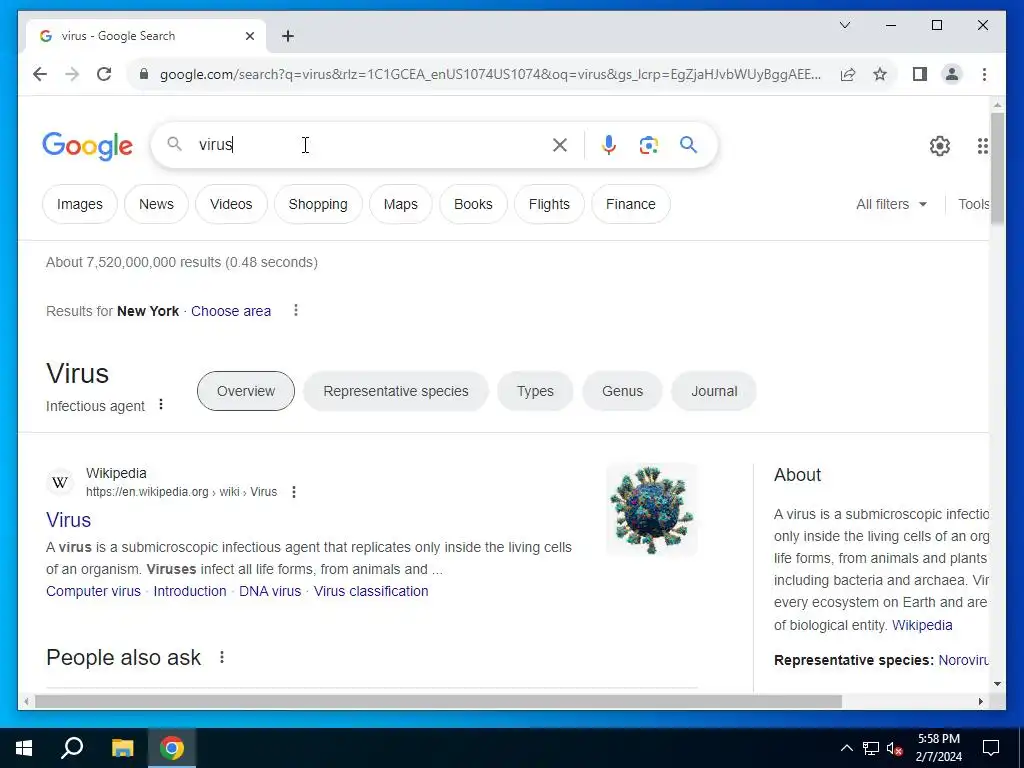Screen dimensions: 1024x768
Task: Select the Overview chip
Action: [246, 391]
